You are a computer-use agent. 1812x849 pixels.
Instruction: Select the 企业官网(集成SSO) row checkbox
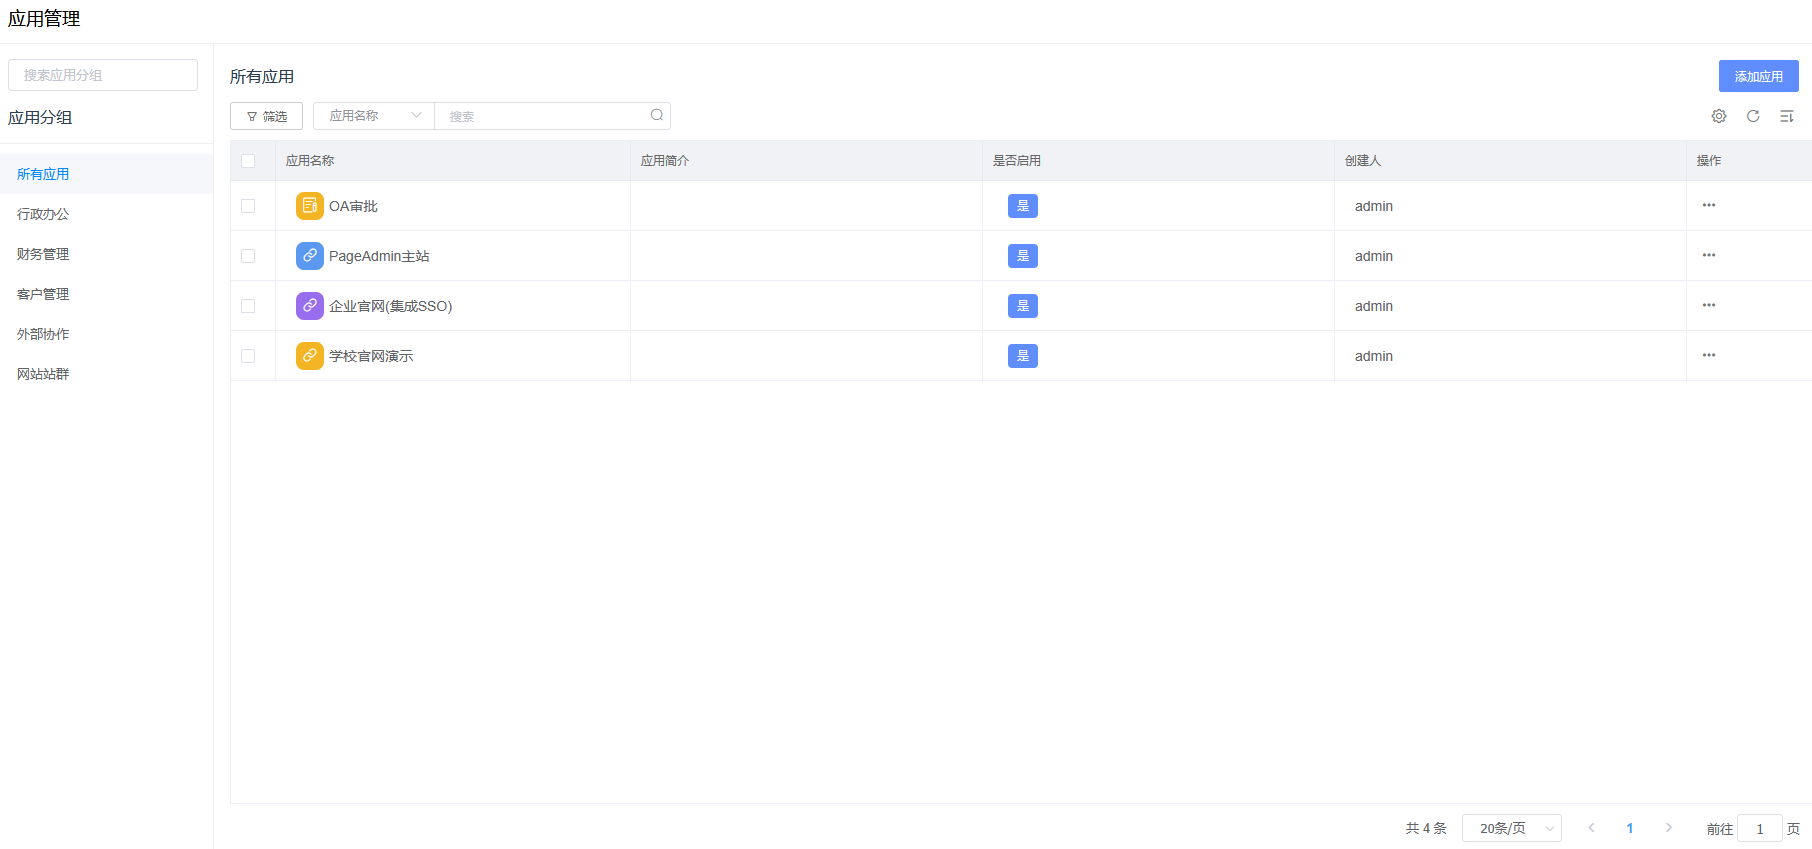248,306
